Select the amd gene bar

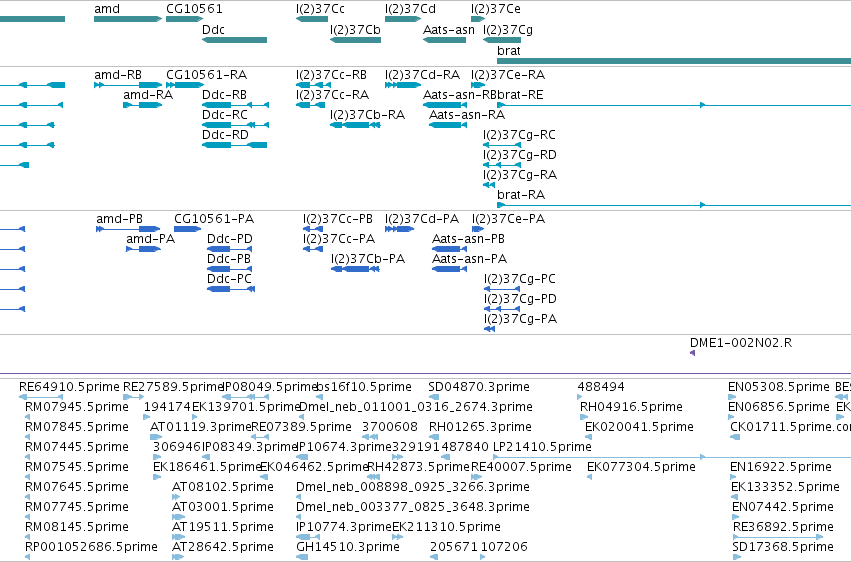click(x=128, y=19)
